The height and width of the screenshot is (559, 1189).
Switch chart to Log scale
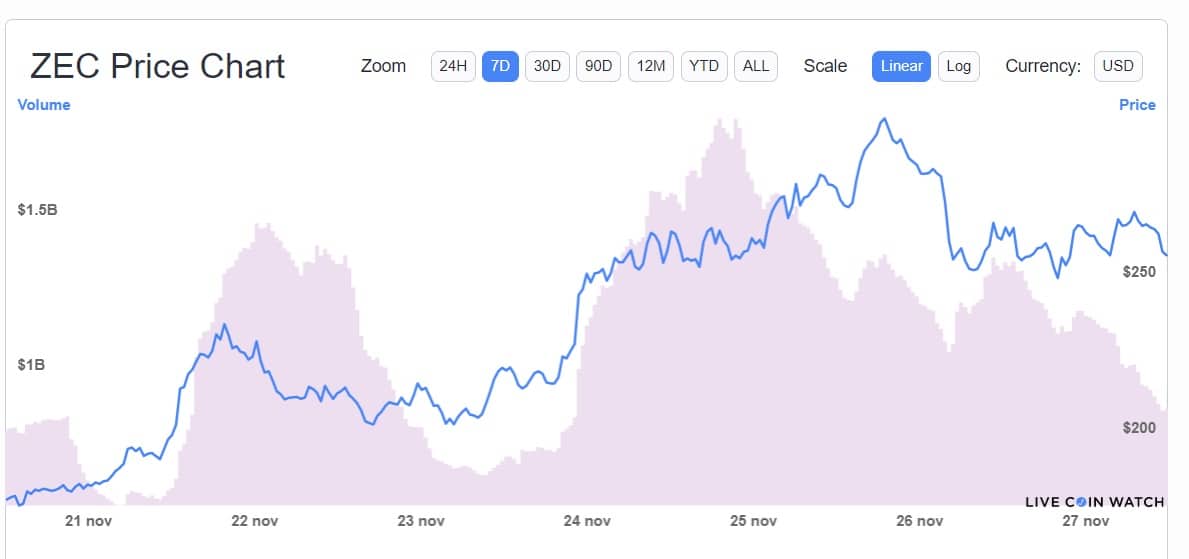click(x=958, y=66)
